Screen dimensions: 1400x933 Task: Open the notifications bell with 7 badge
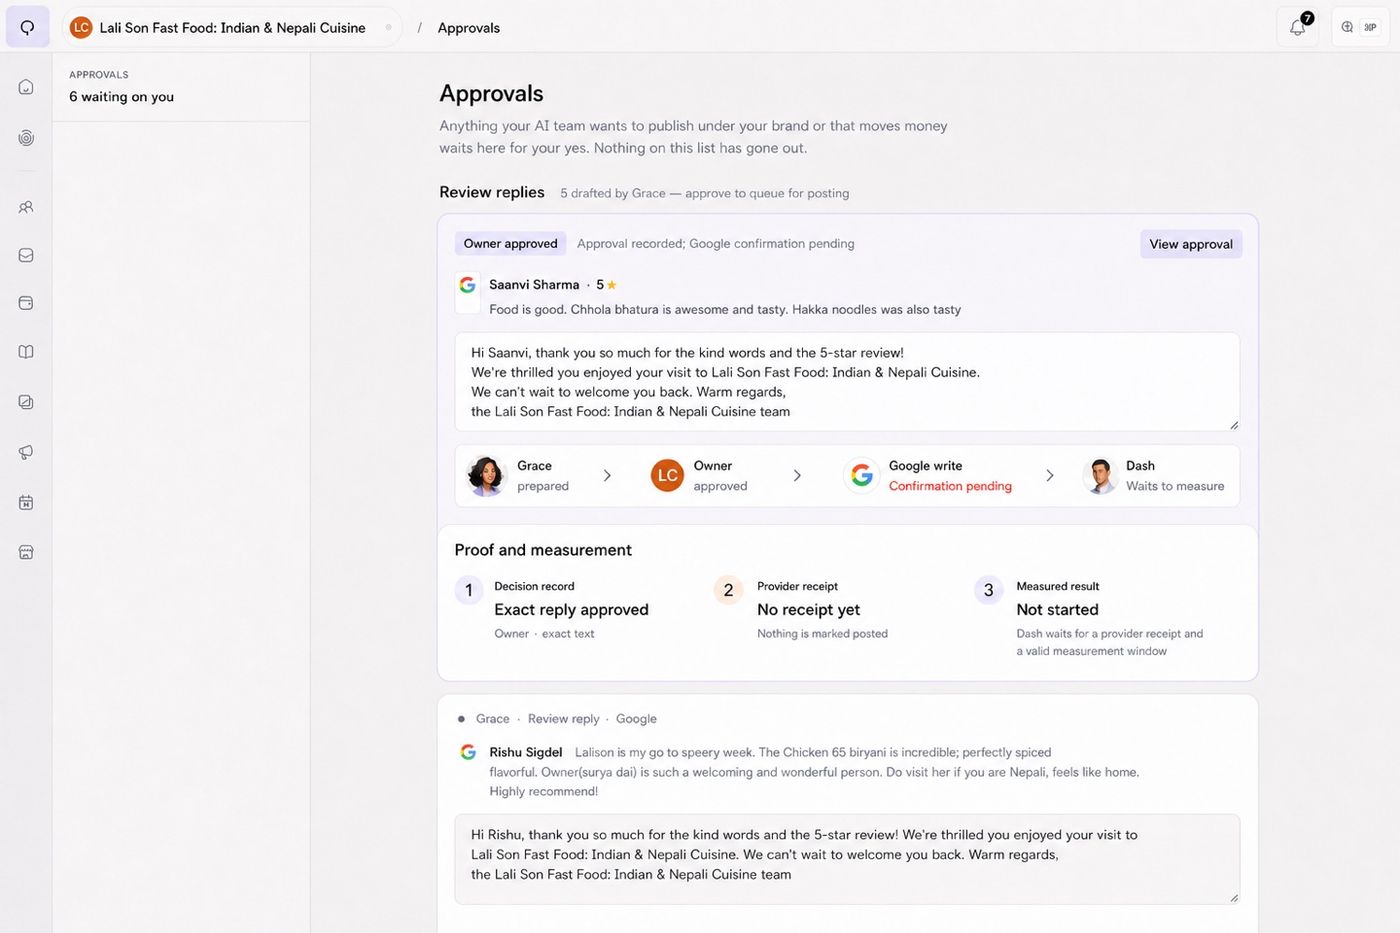coord(1297,27)
